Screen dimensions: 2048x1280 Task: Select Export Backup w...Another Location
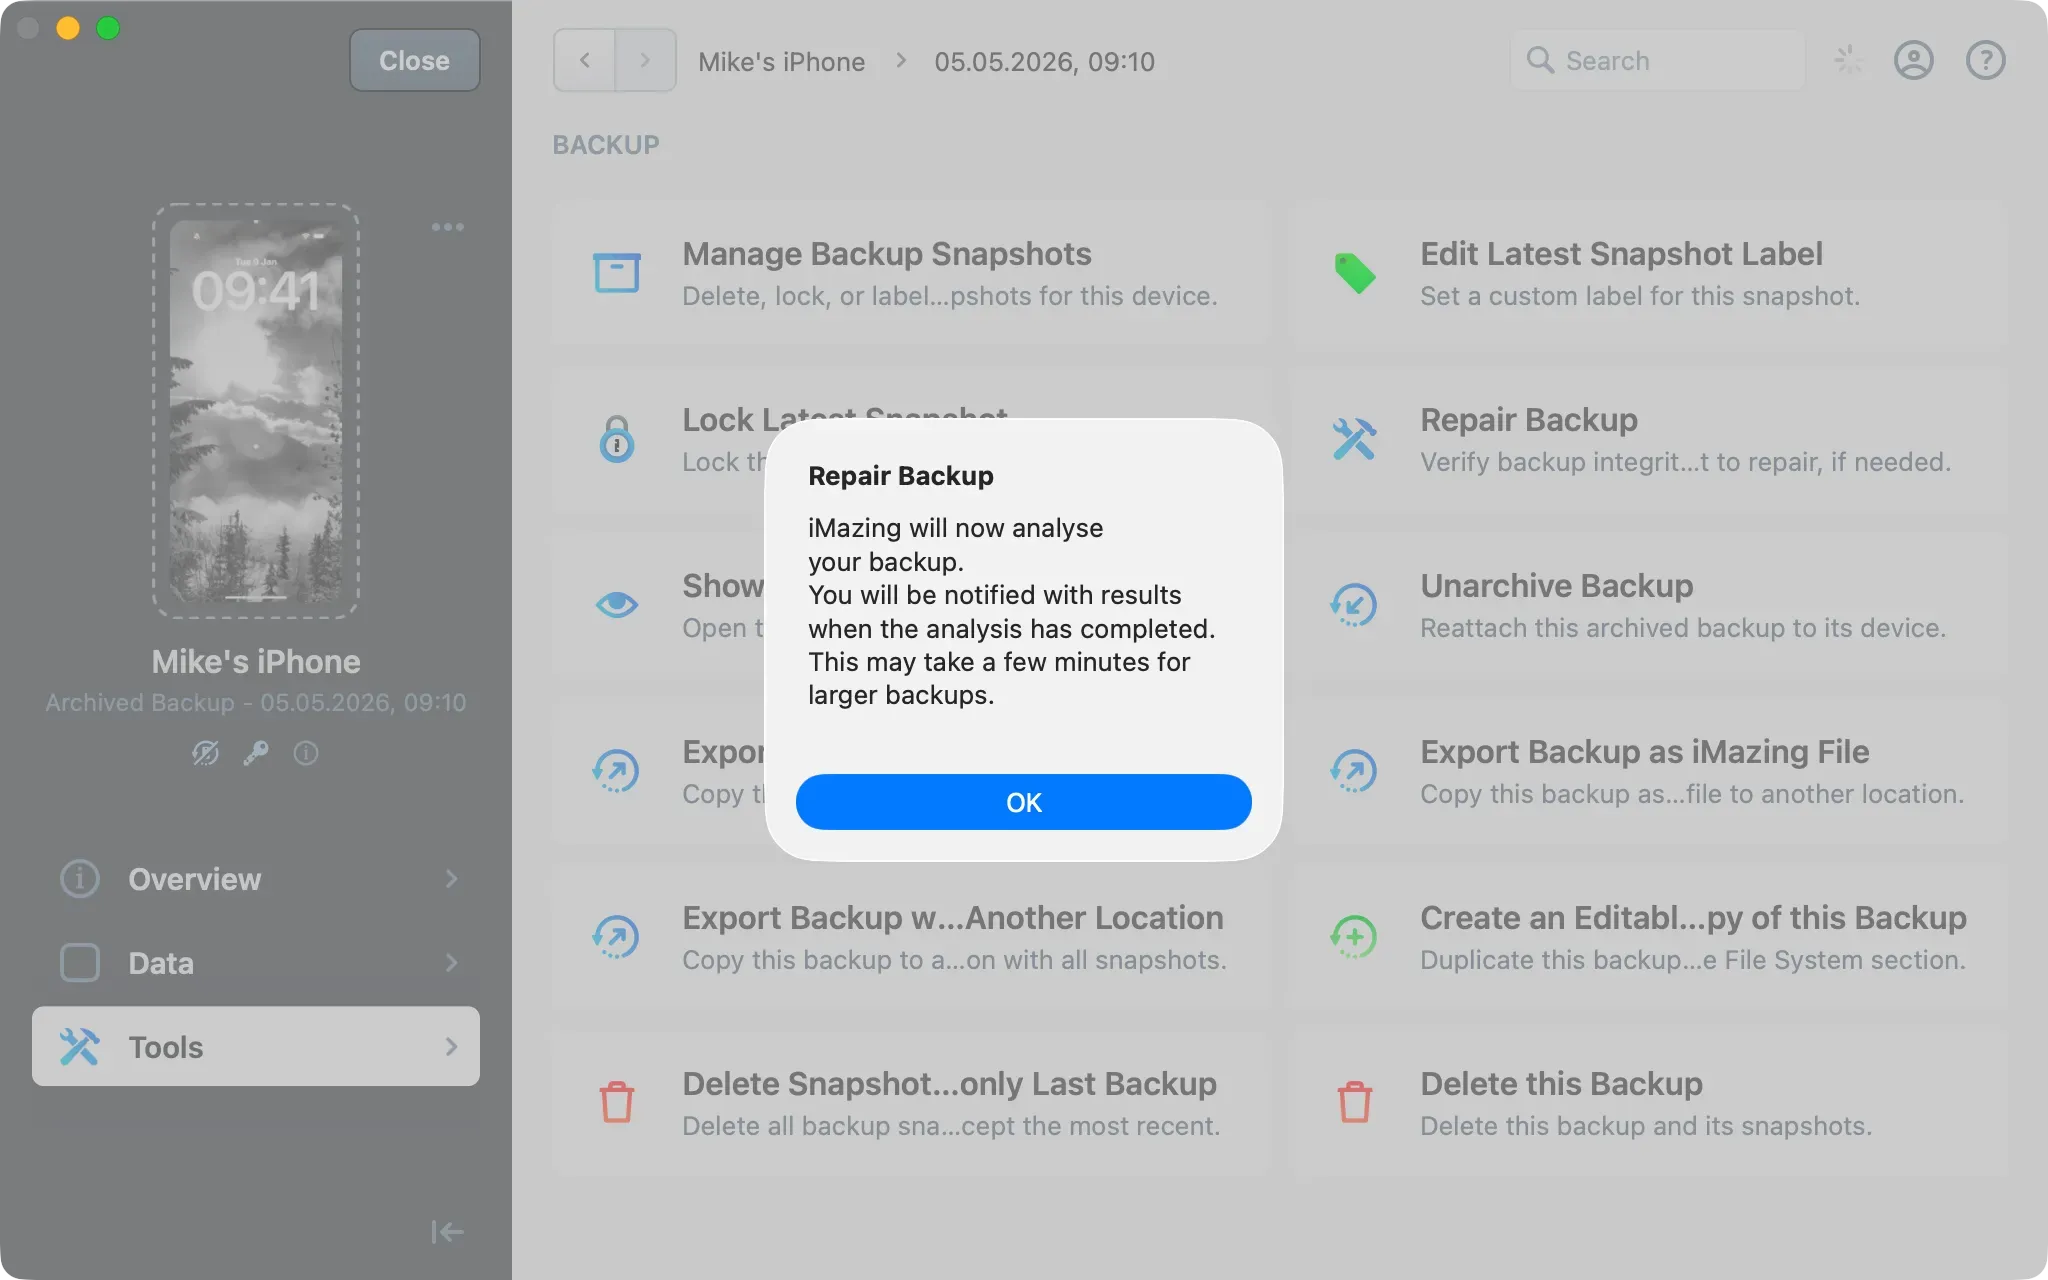(x=910, y=937)
